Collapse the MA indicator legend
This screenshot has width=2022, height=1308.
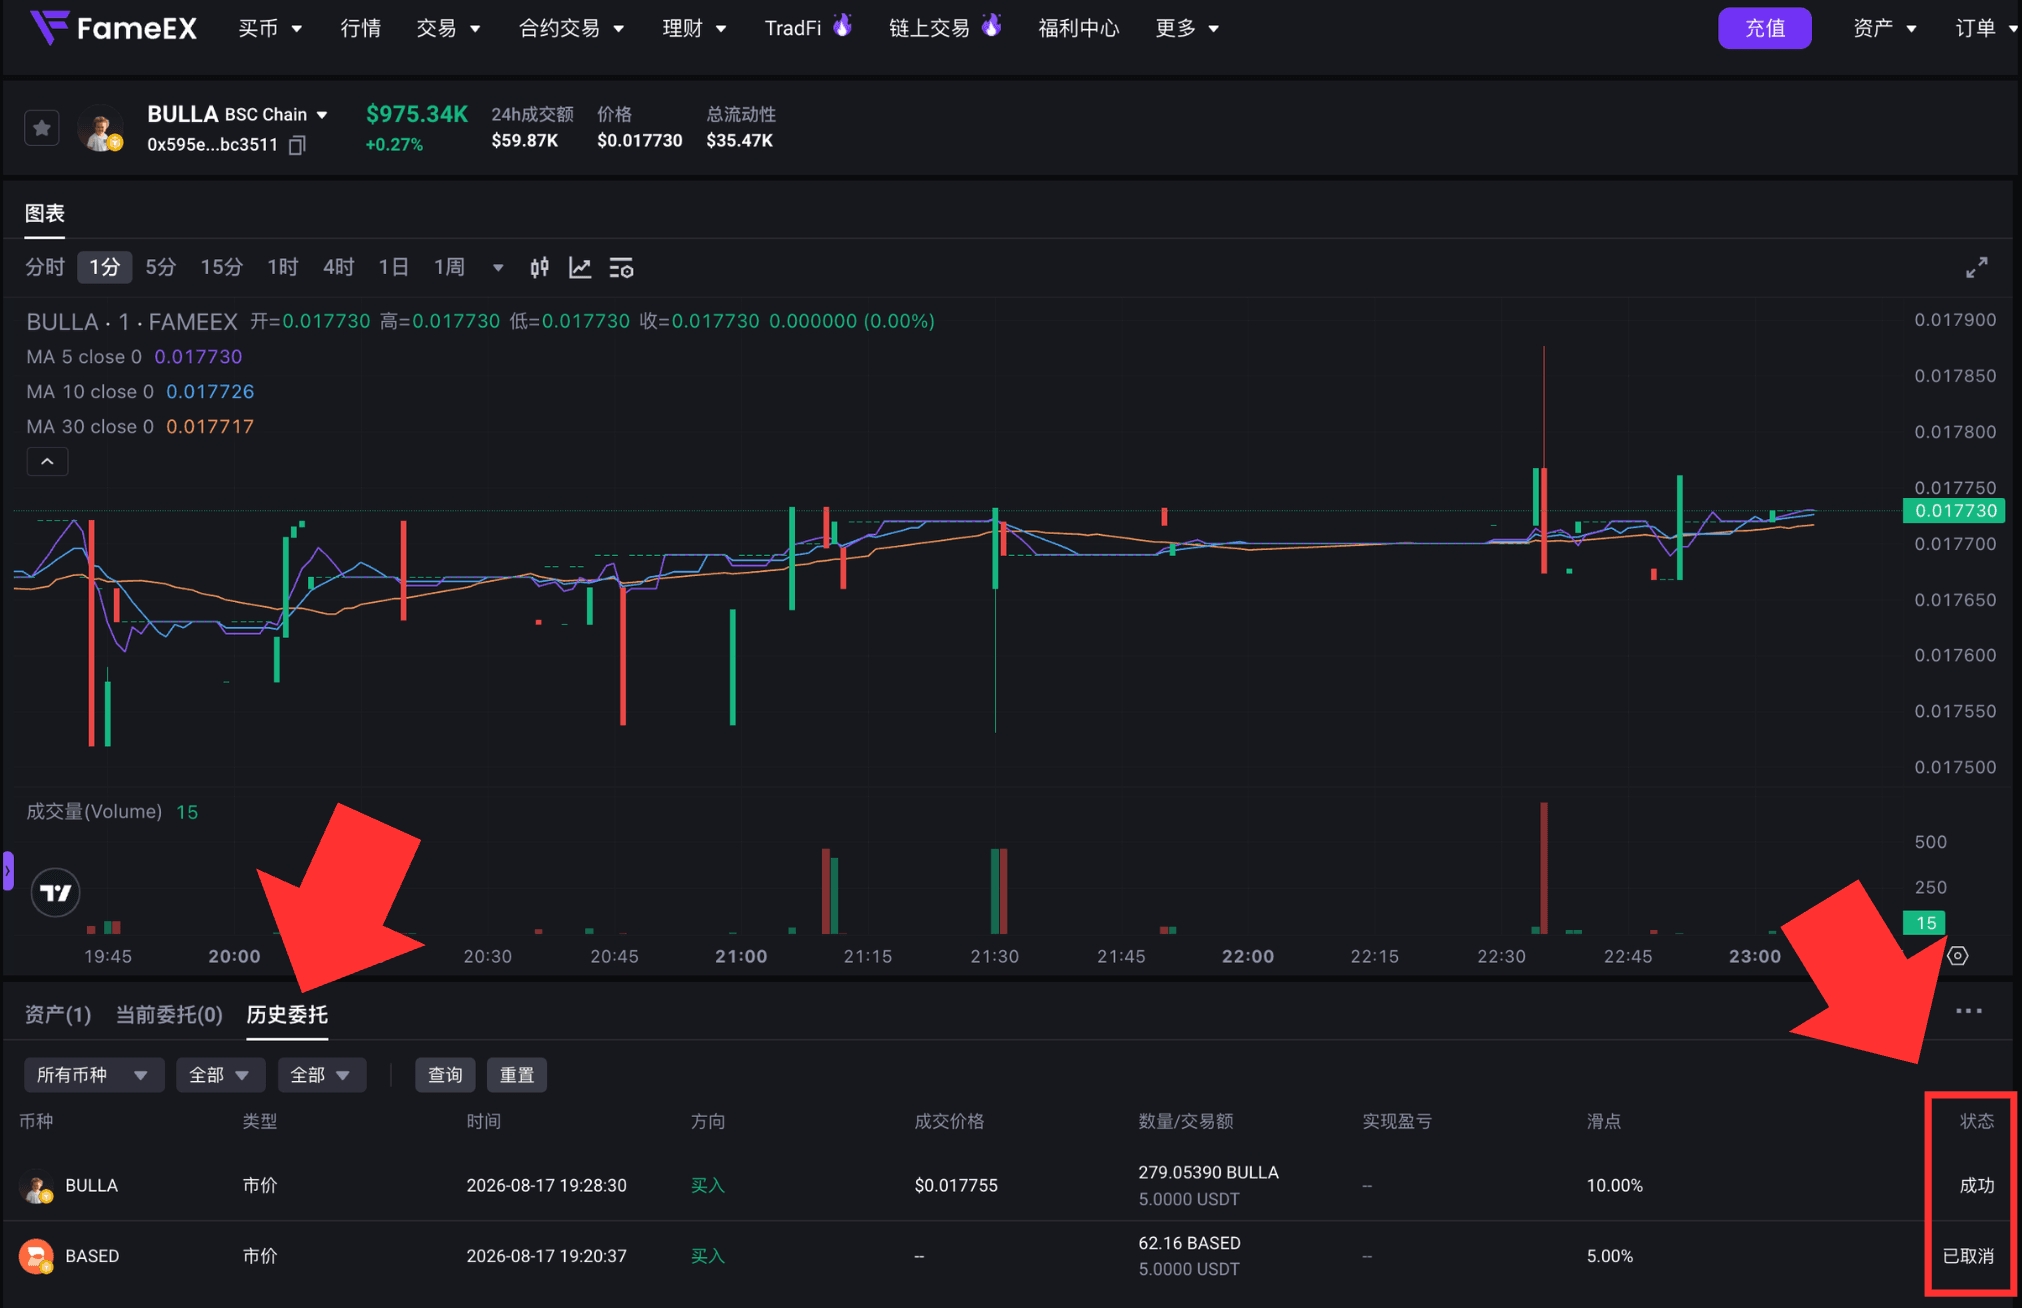pos(47,461)
